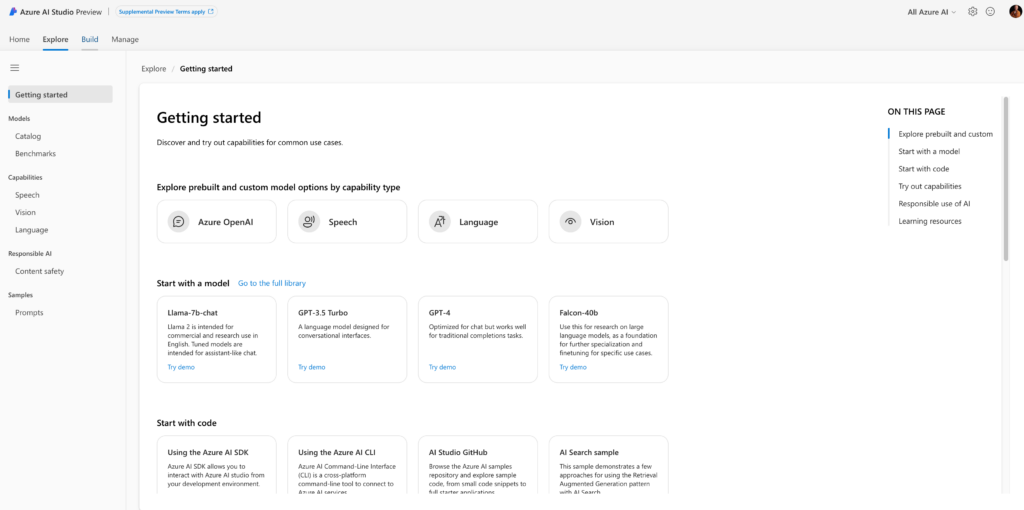Jump to Learning resources in page outline

[x=929, y=221]
